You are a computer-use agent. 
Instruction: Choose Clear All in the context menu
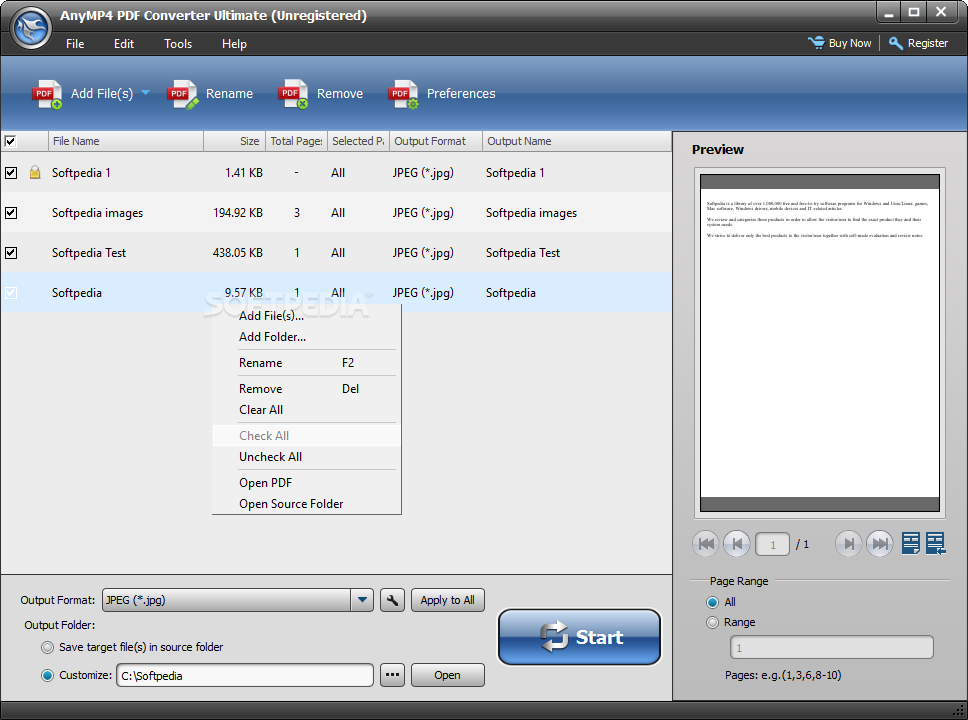click(307, 410)
